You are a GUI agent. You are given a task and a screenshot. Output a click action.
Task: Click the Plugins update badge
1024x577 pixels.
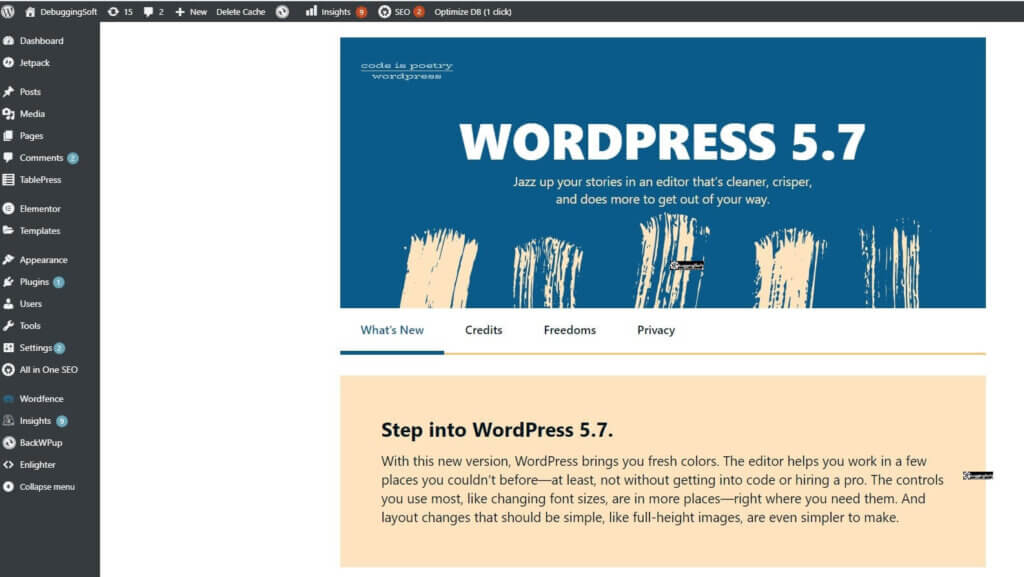pyautogui.click(x=59, y=282)
